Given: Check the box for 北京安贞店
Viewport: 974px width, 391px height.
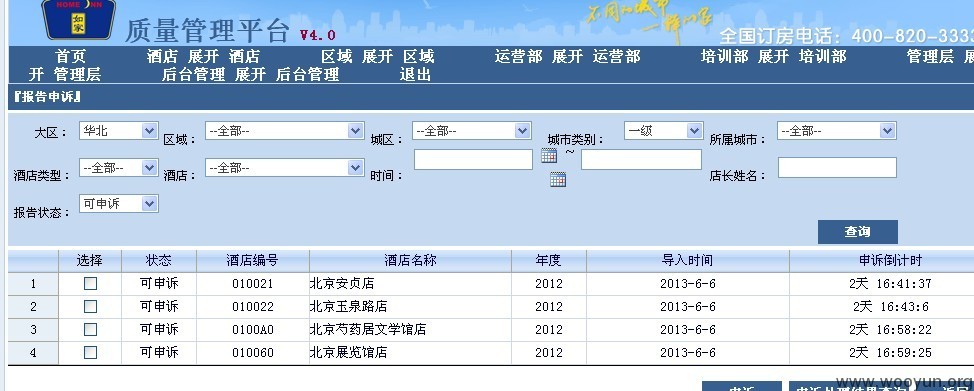Looking at the screenshot, I should (91, 283).
